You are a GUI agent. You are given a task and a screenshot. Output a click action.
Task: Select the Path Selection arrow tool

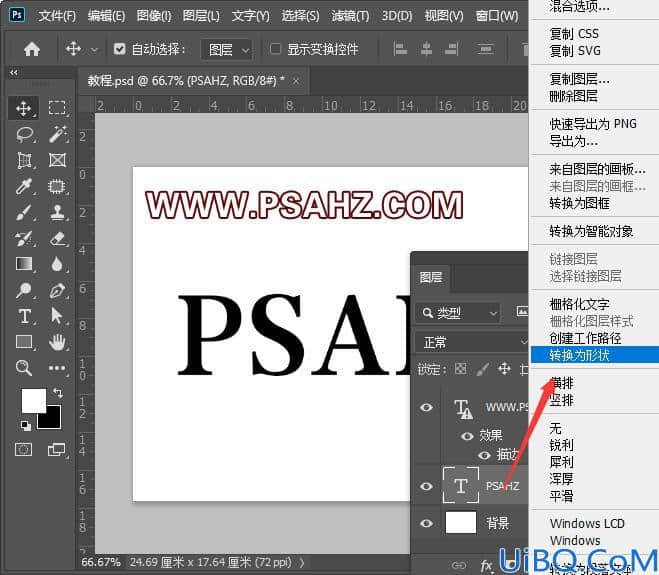(56, 316)
